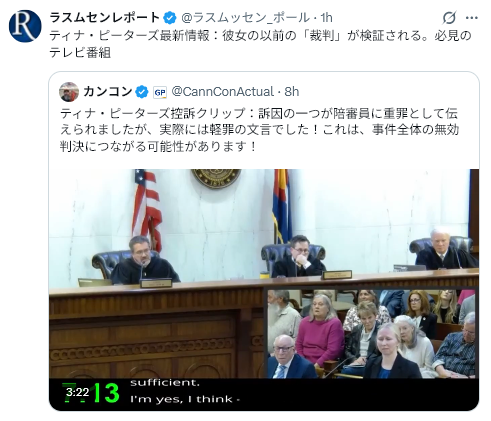Screen dimensions: 491x421
Task: Click the カンコン display name
Action: click(108, 92)
